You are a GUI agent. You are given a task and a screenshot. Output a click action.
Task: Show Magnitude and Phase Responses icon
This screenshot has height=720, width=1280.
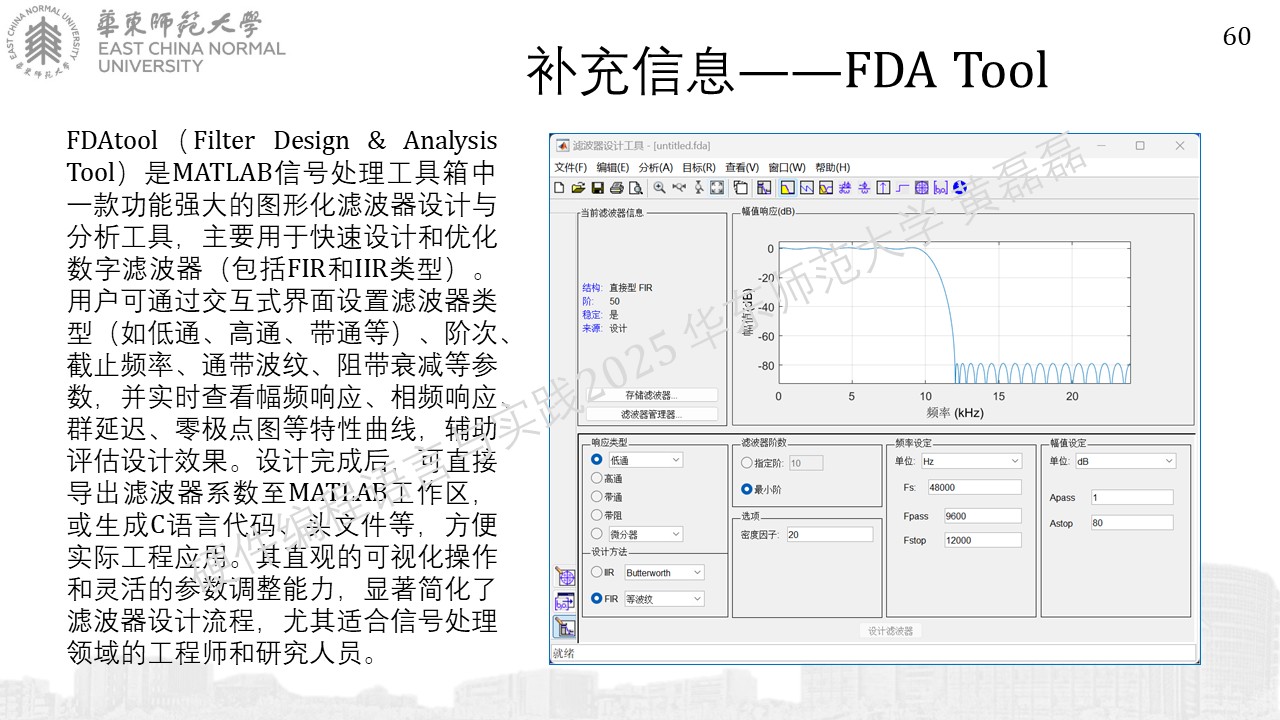point(826,187)
